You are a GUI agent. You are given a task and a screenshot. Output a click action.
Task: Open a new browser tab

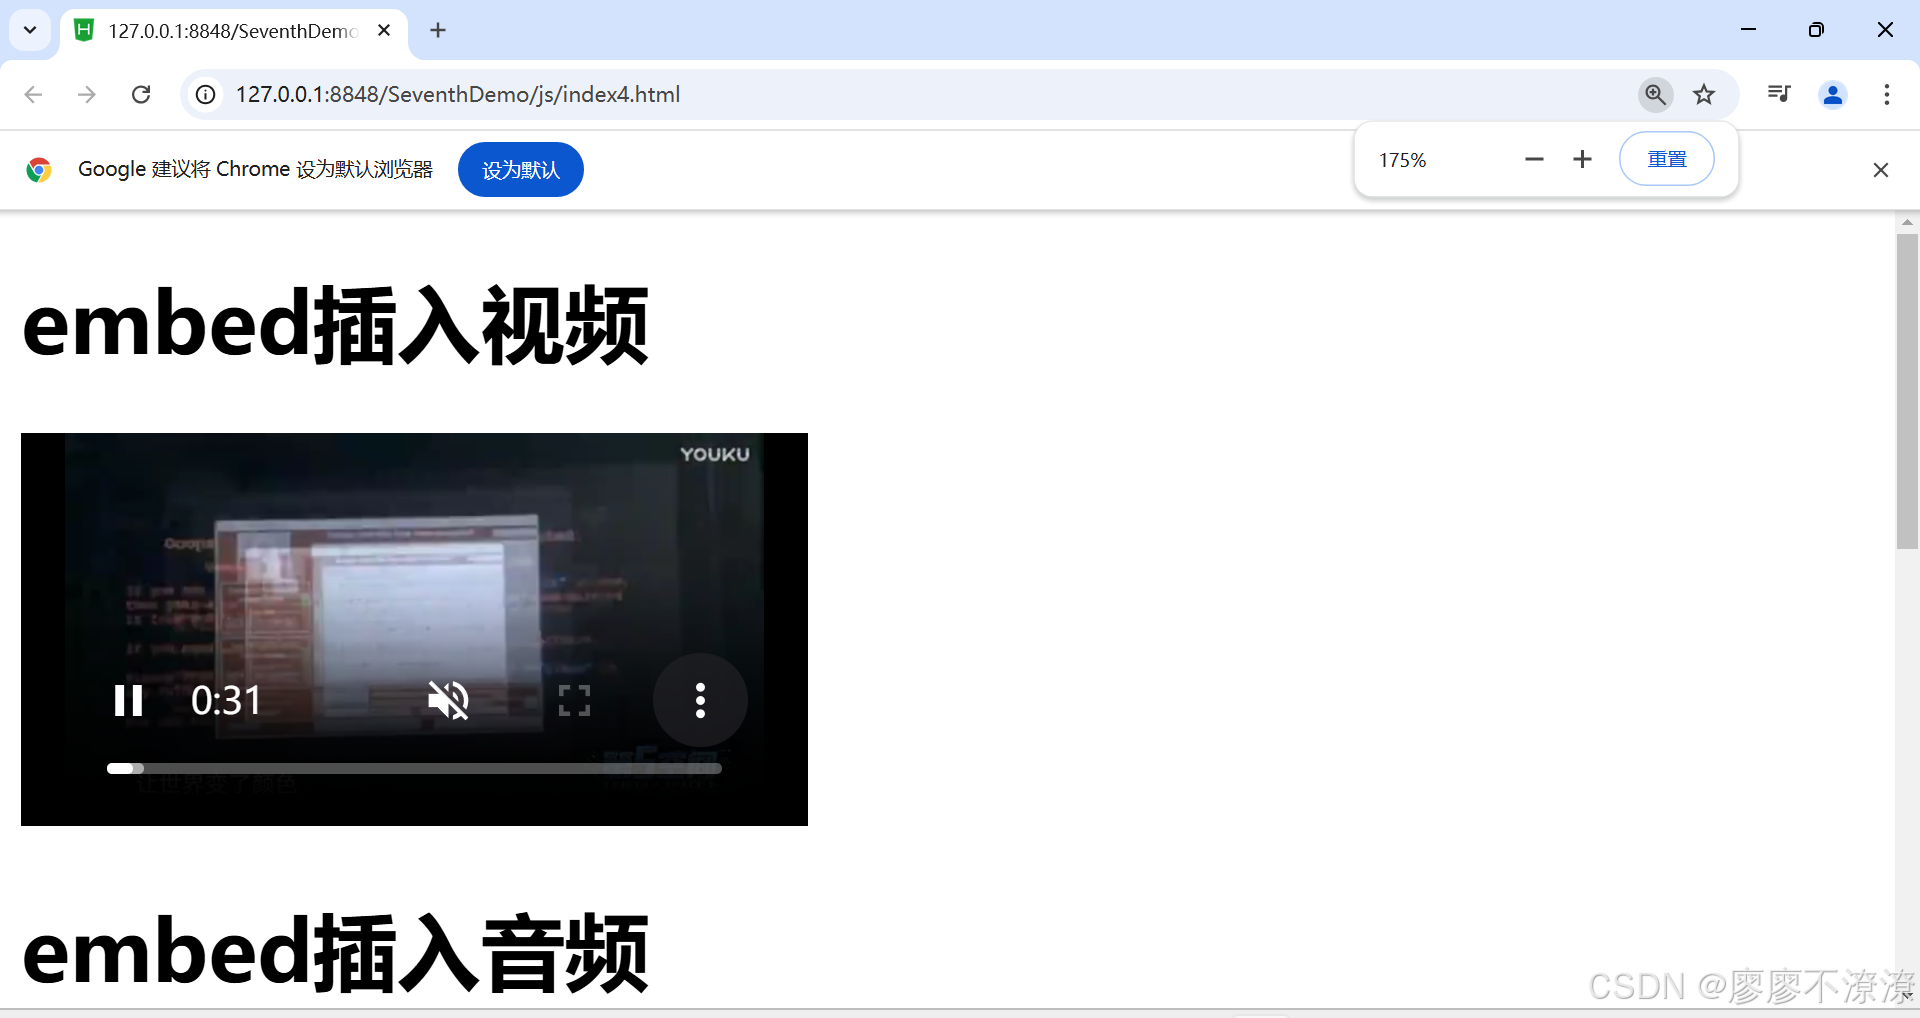point(438,30)
